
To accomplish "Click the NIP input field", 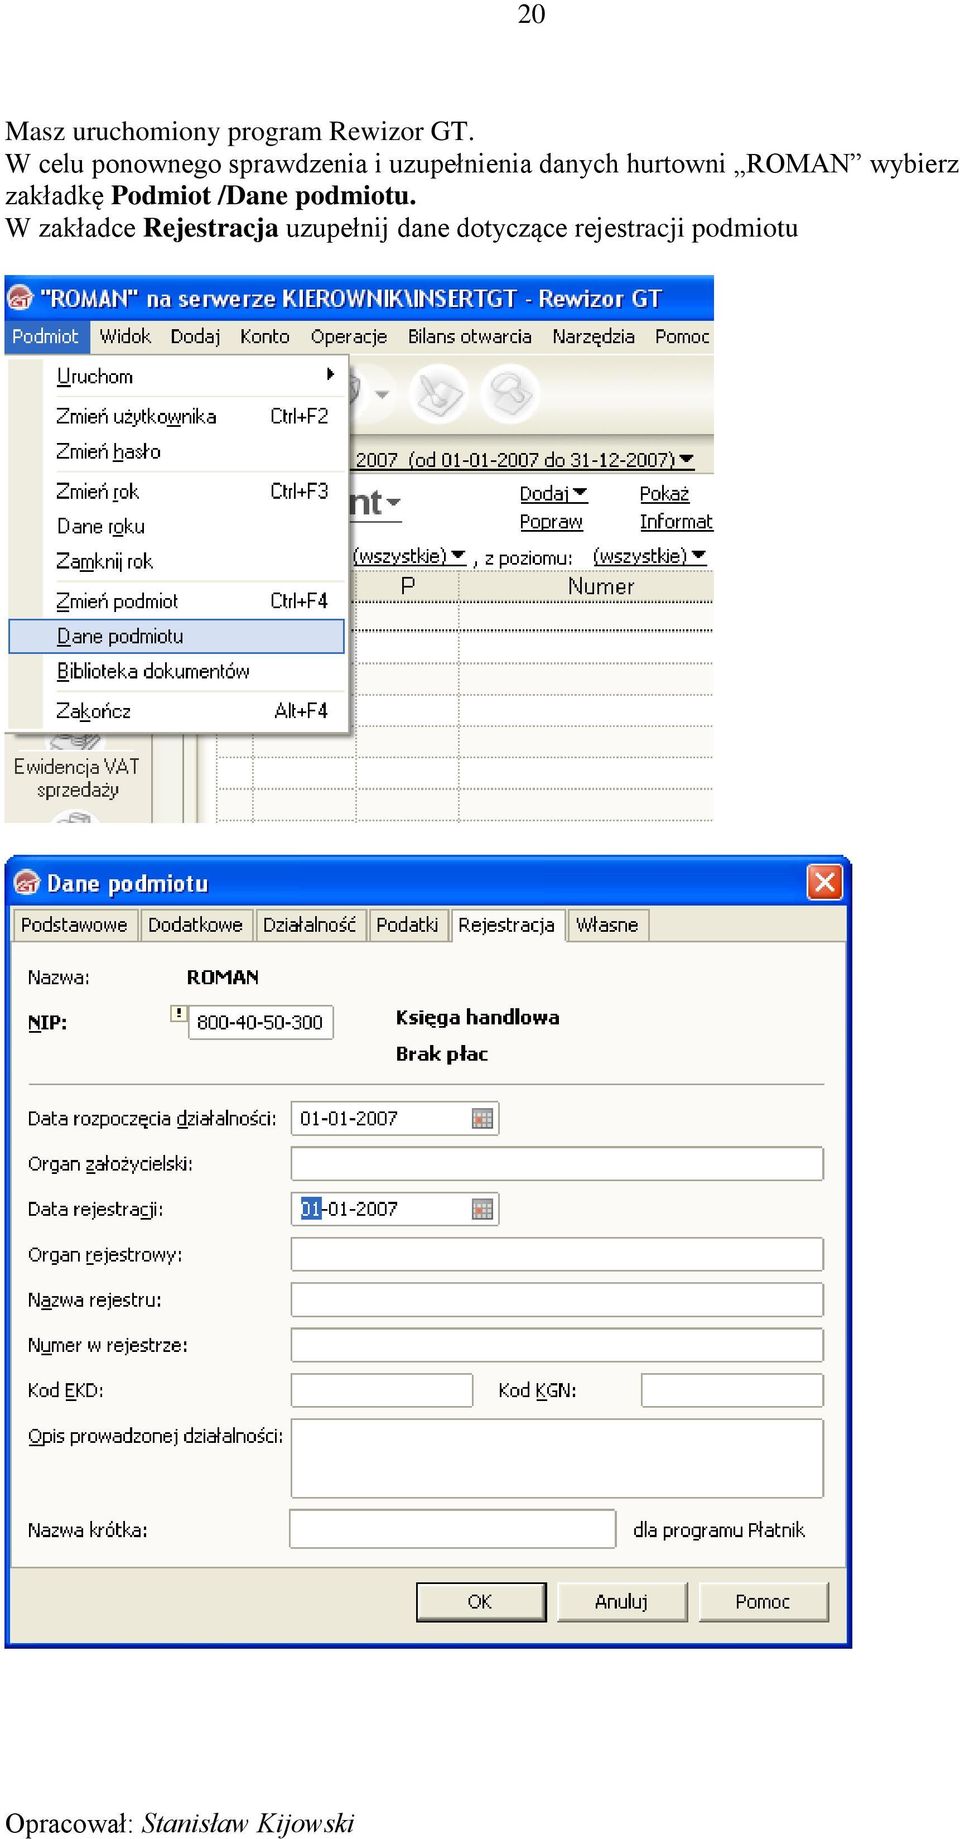I will 260,1022.
